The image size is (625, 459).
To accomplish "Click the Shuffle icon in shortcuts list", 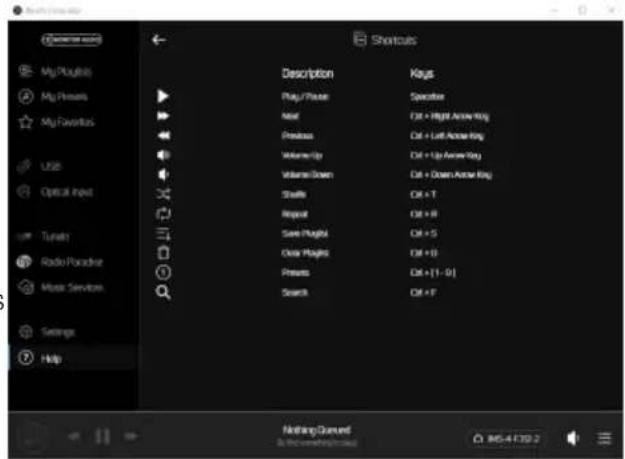I will click(163, 194).
